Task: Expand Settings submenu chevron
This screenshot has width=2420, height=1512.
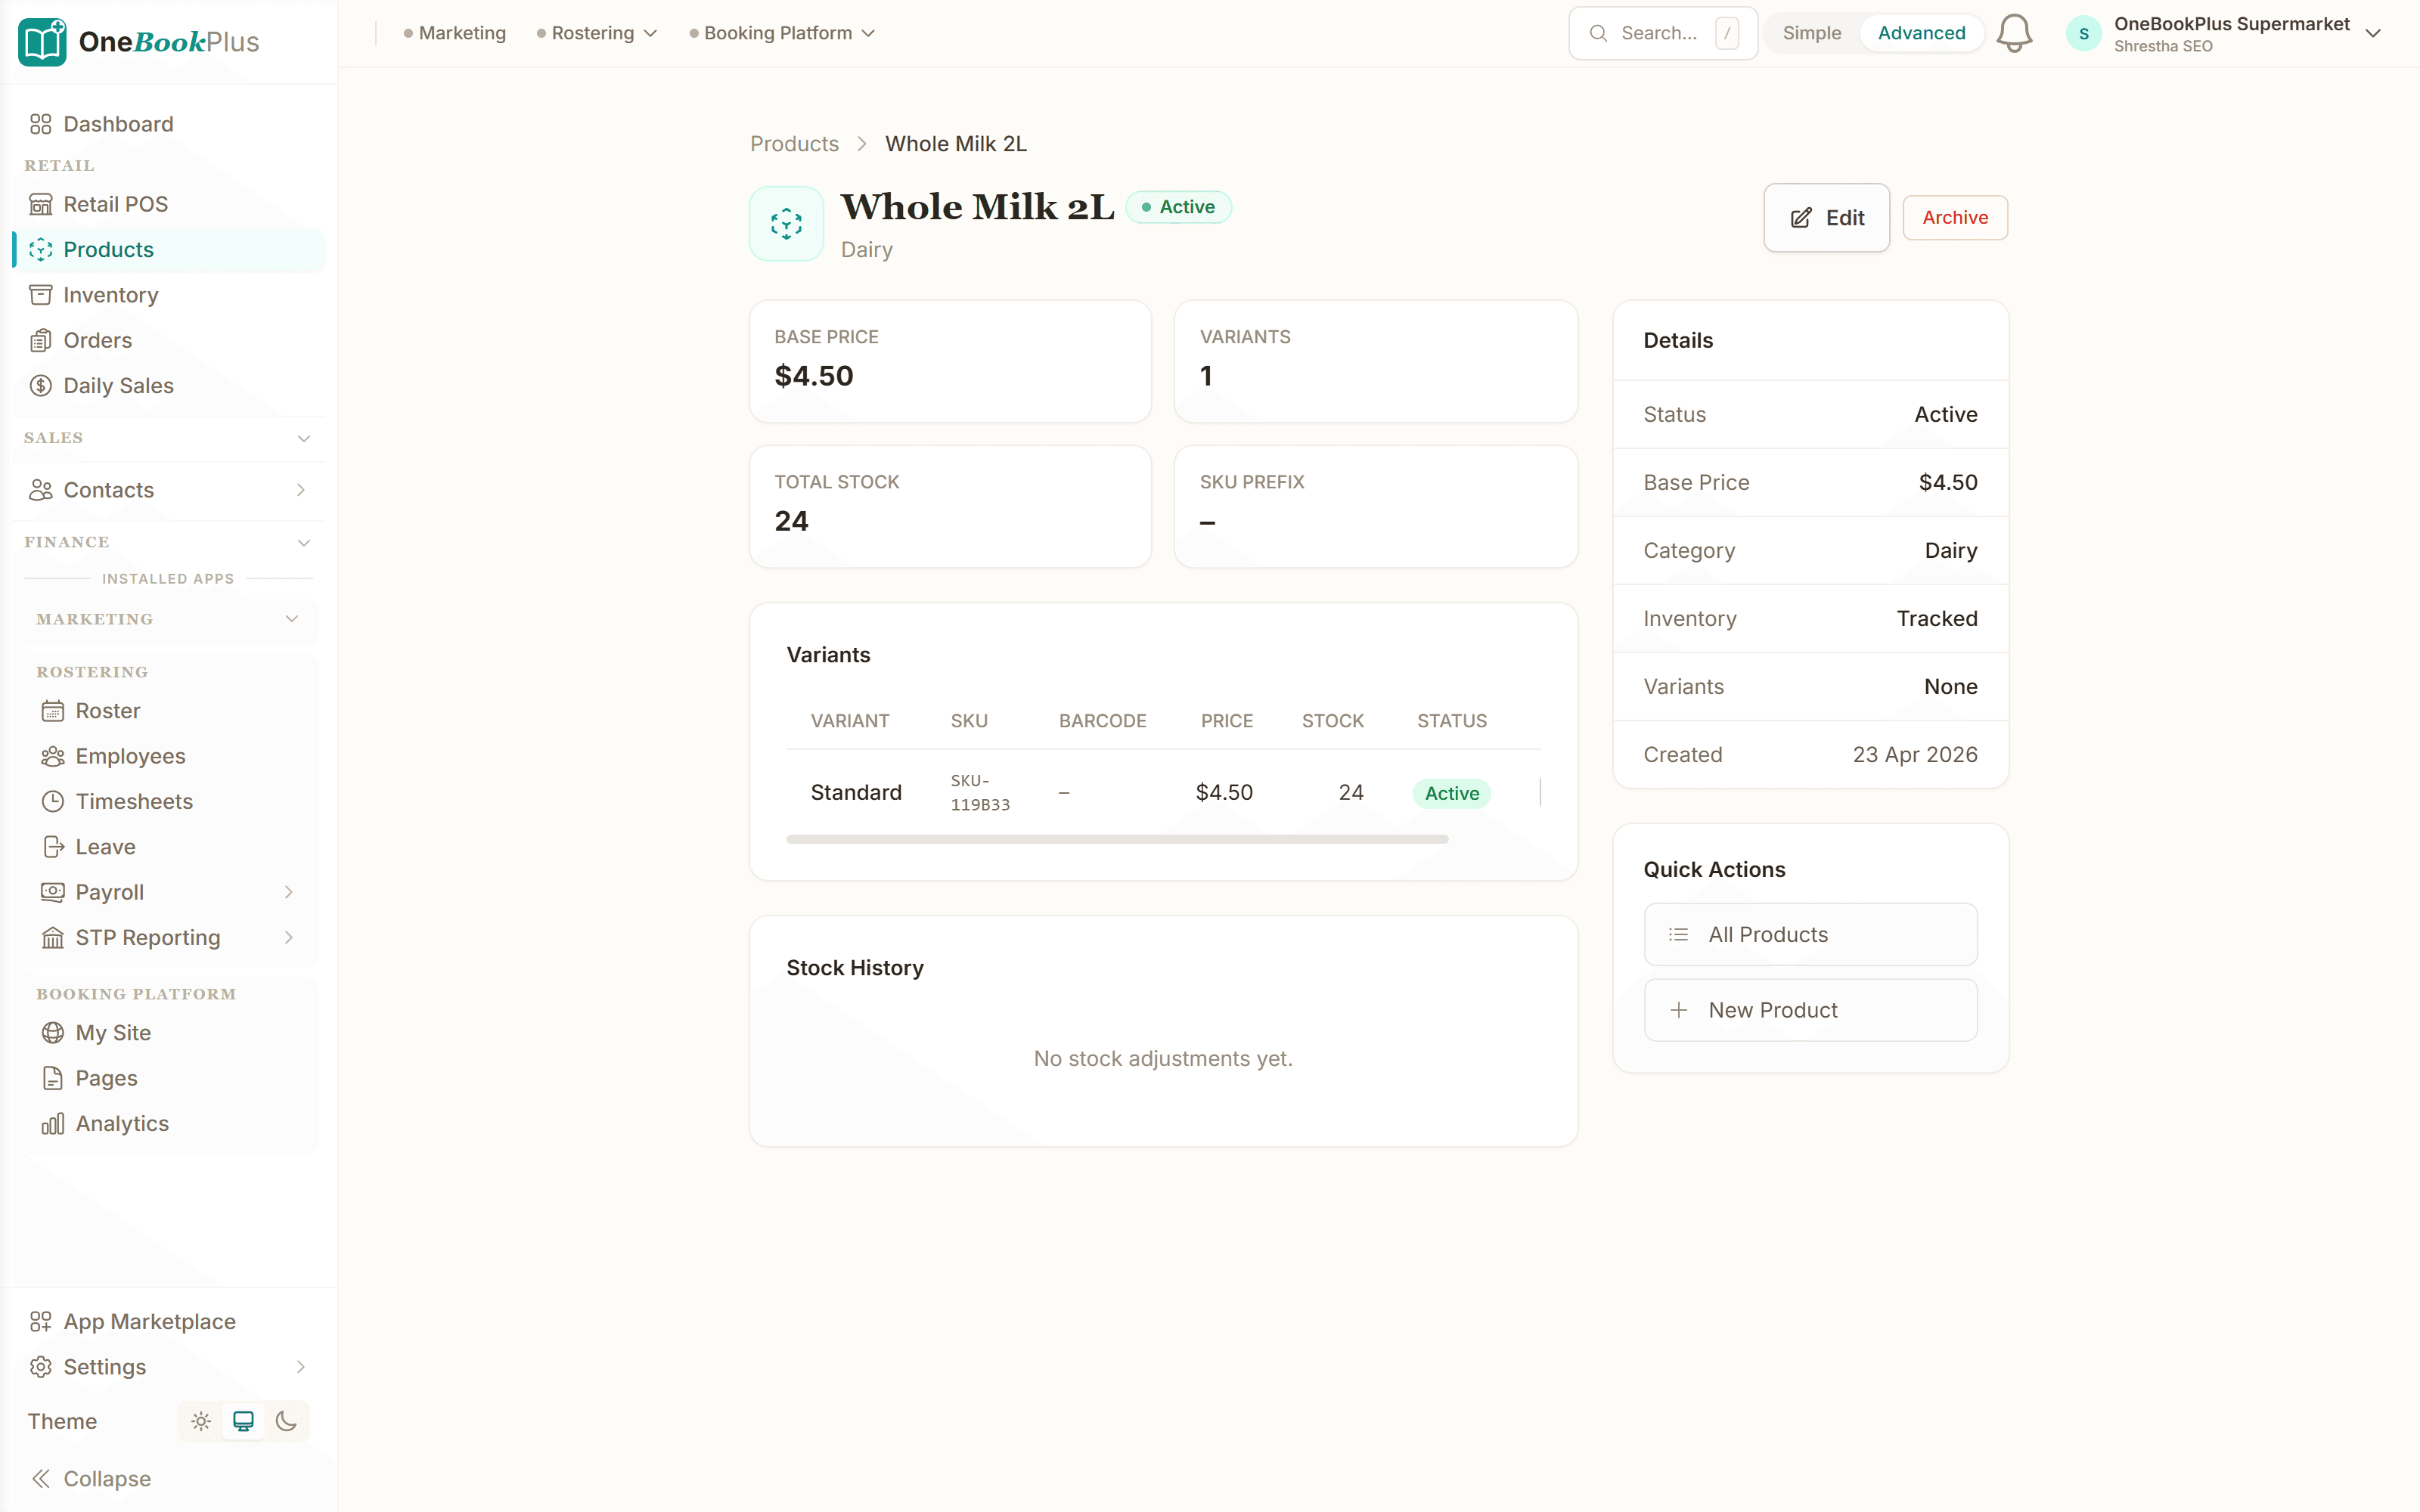Action: pos(301,1367)
